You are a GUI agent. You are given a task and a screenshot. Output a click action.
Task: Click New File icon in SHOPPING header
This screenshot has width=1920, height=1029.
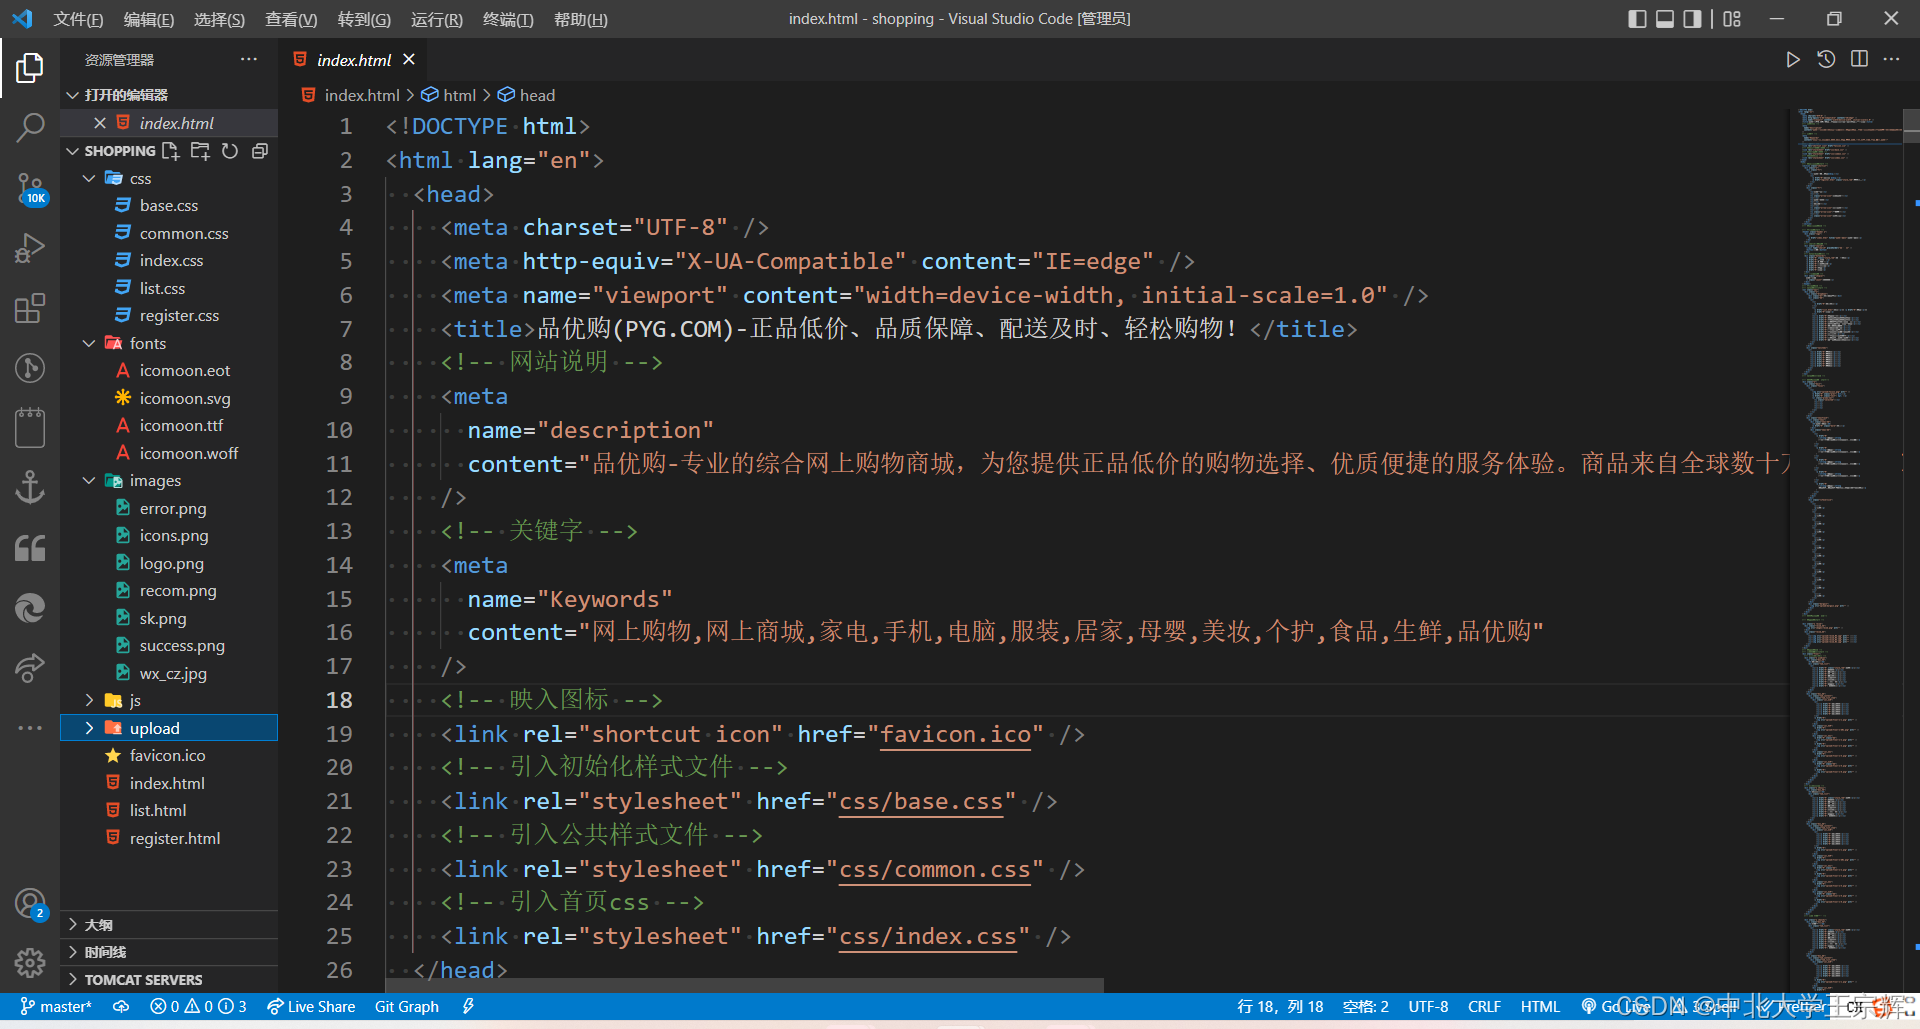pyautogui.click(x=171, y=151)
